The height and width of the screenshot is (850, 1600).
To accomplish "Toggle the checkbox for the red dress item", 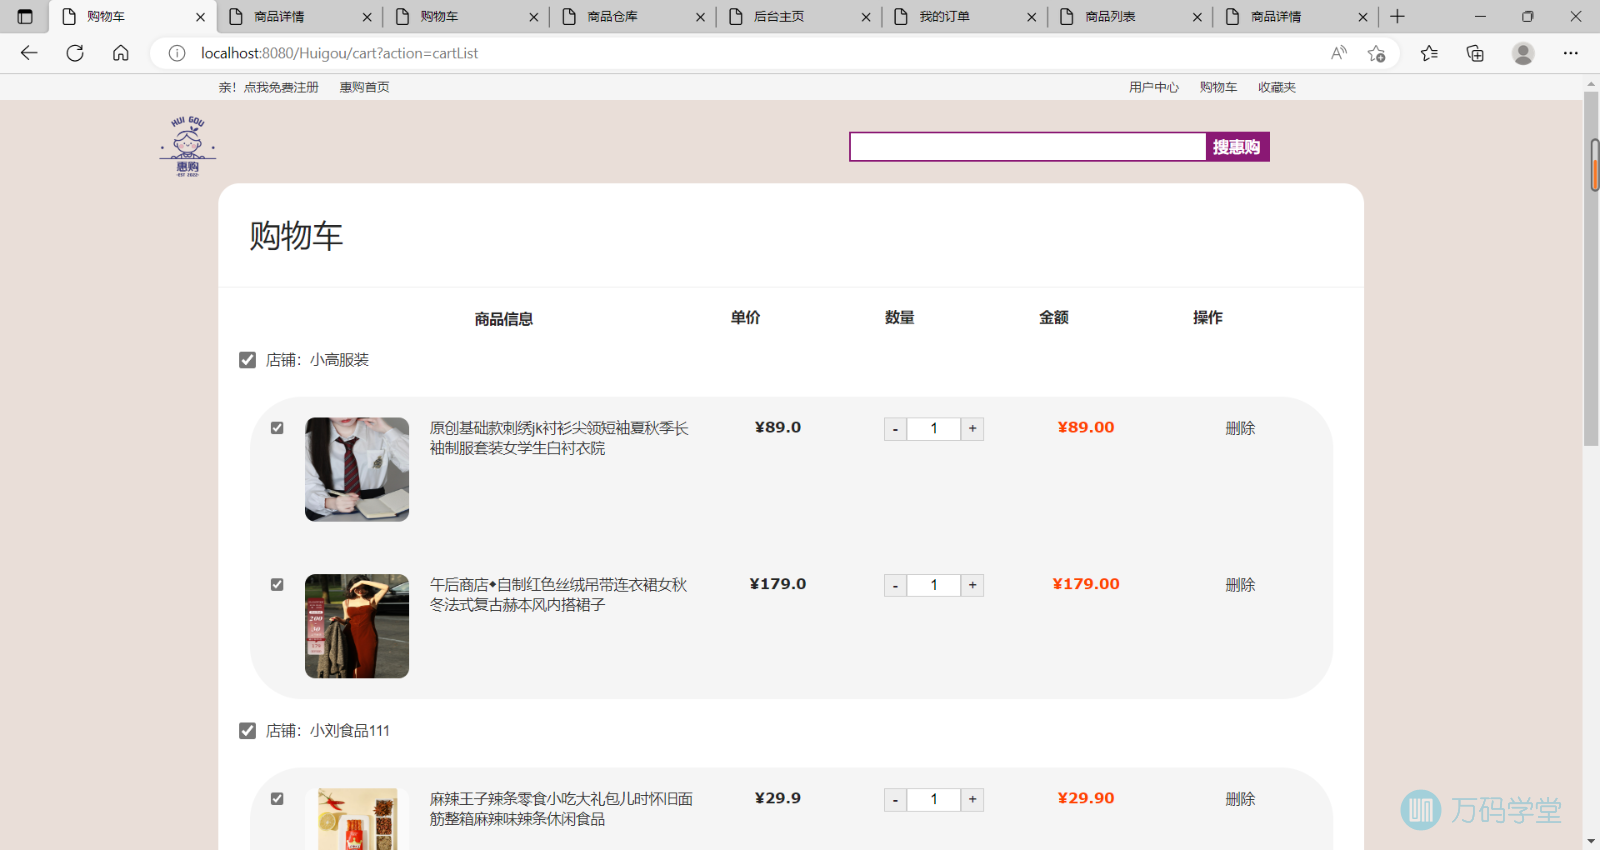I will point(277,585).
